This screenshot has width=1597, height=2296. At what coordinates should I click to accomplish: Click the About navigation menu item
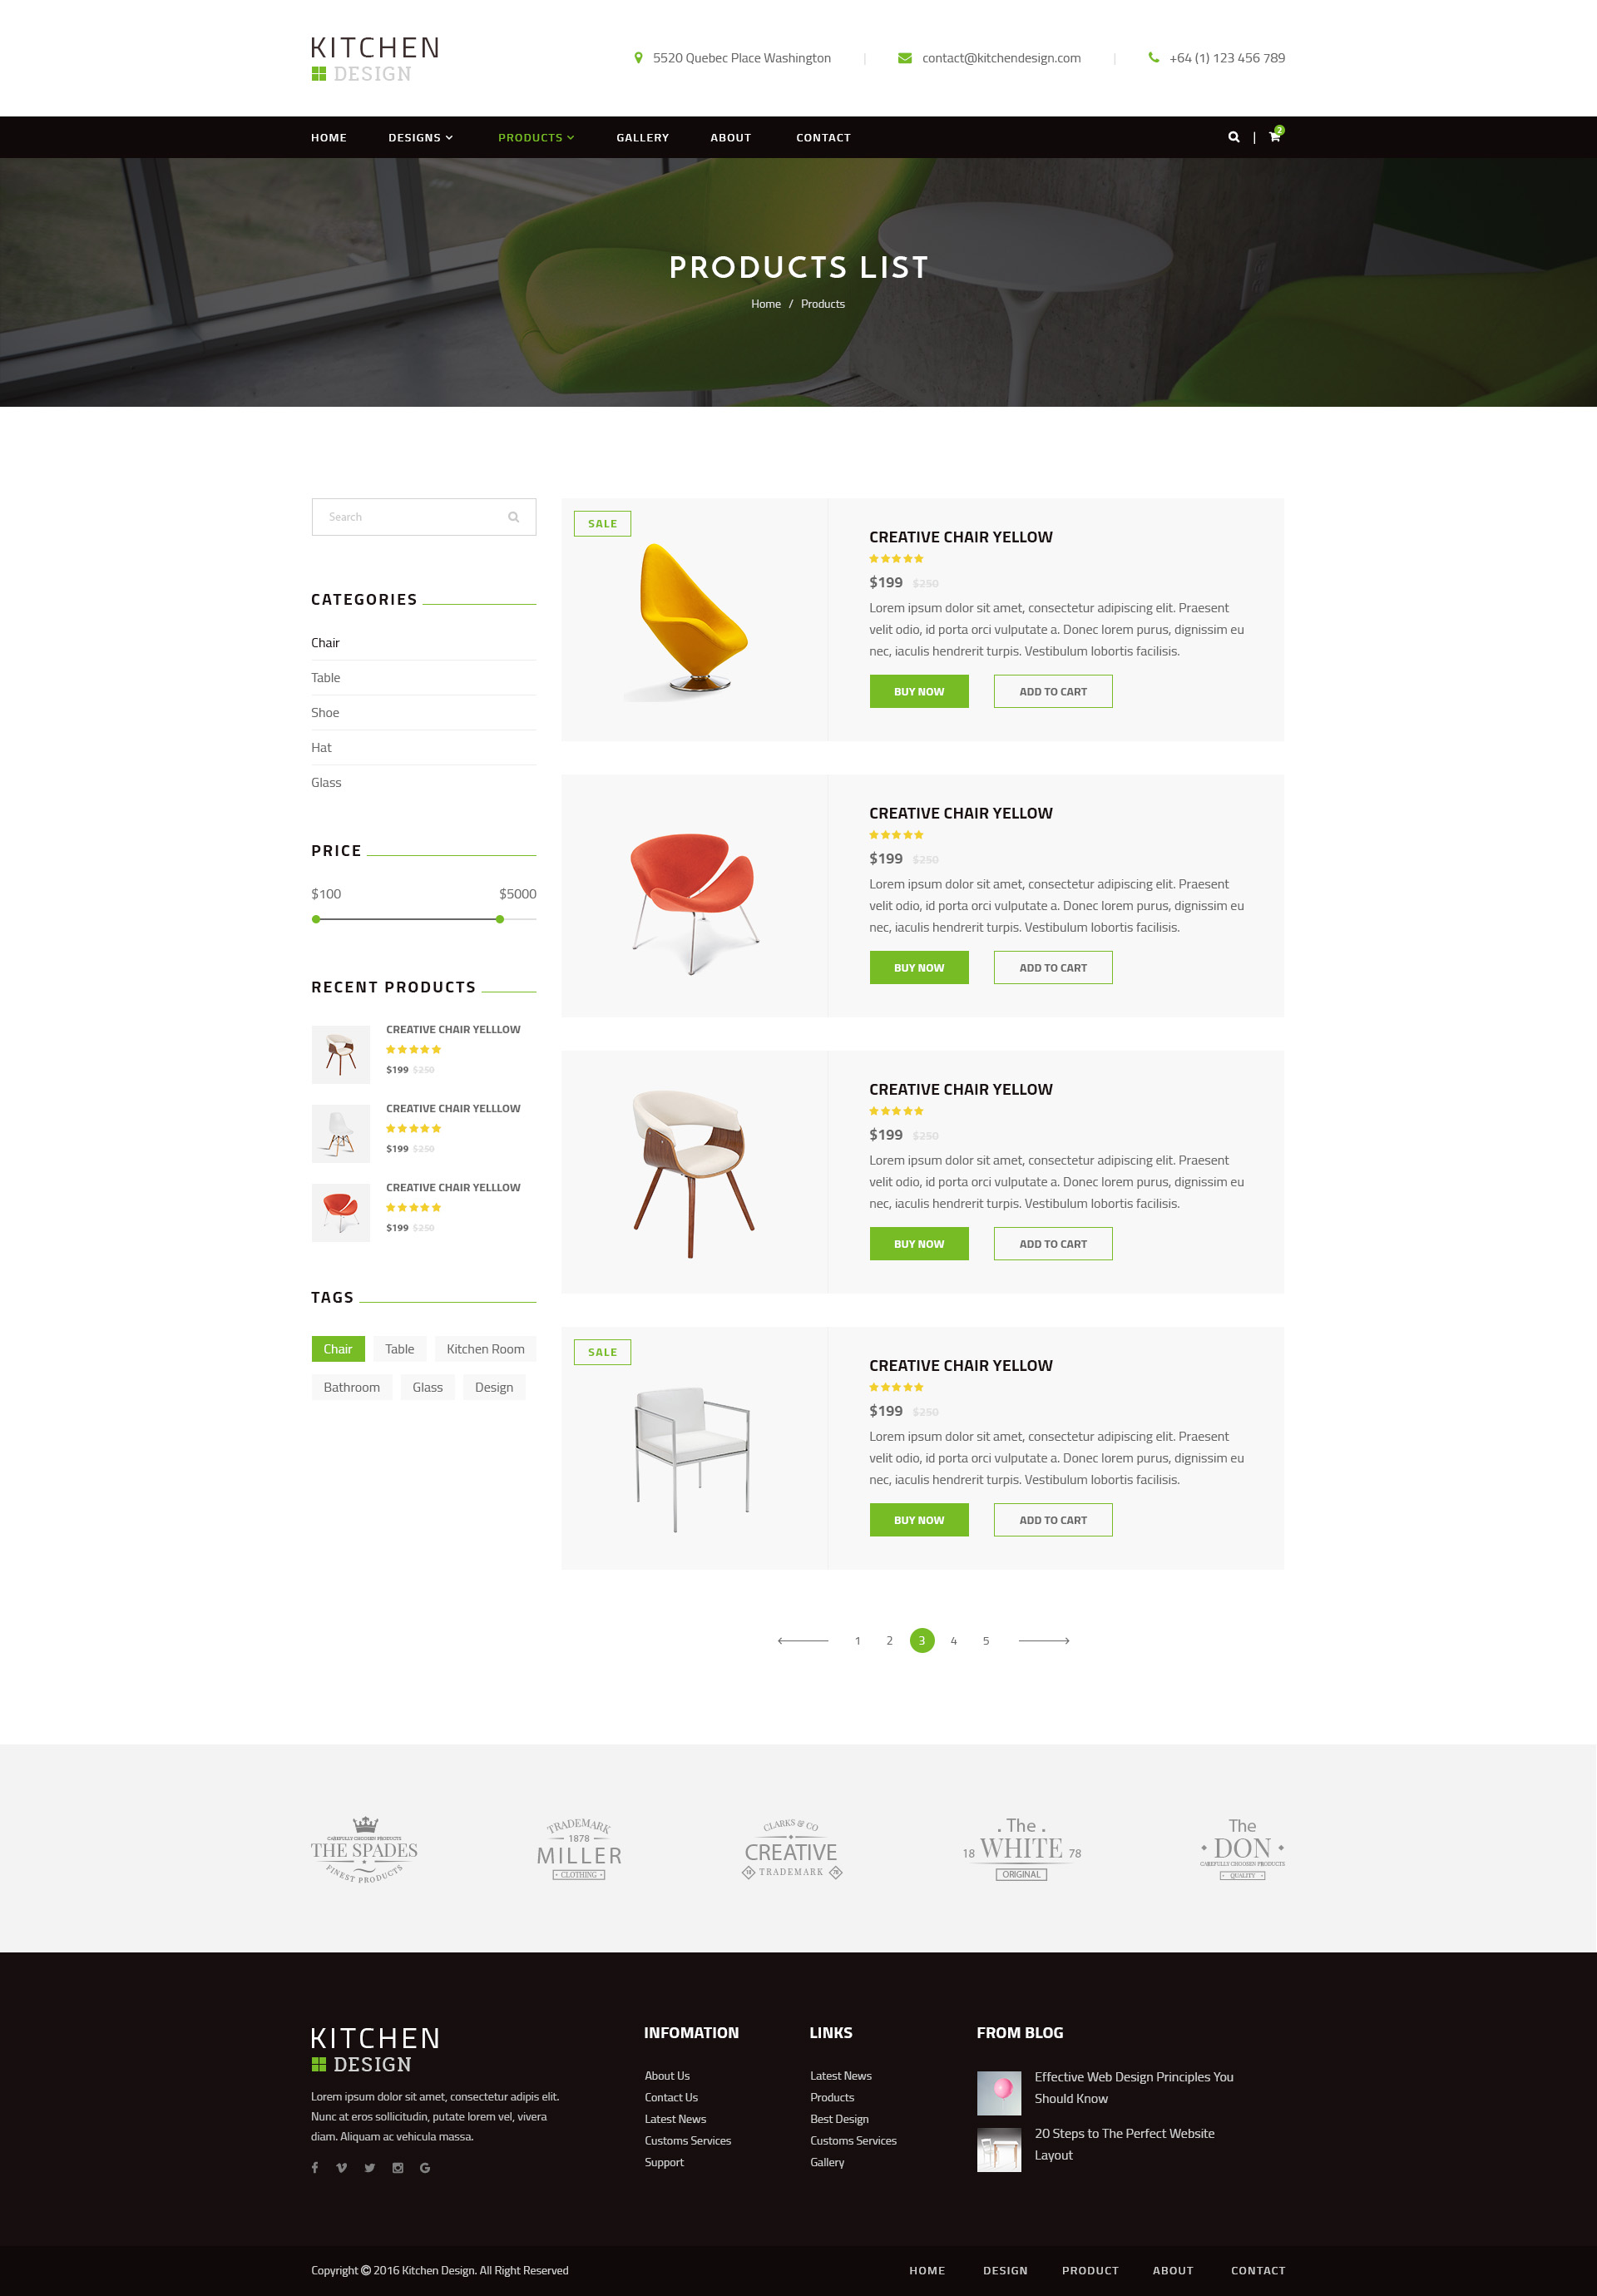(729, 136)
